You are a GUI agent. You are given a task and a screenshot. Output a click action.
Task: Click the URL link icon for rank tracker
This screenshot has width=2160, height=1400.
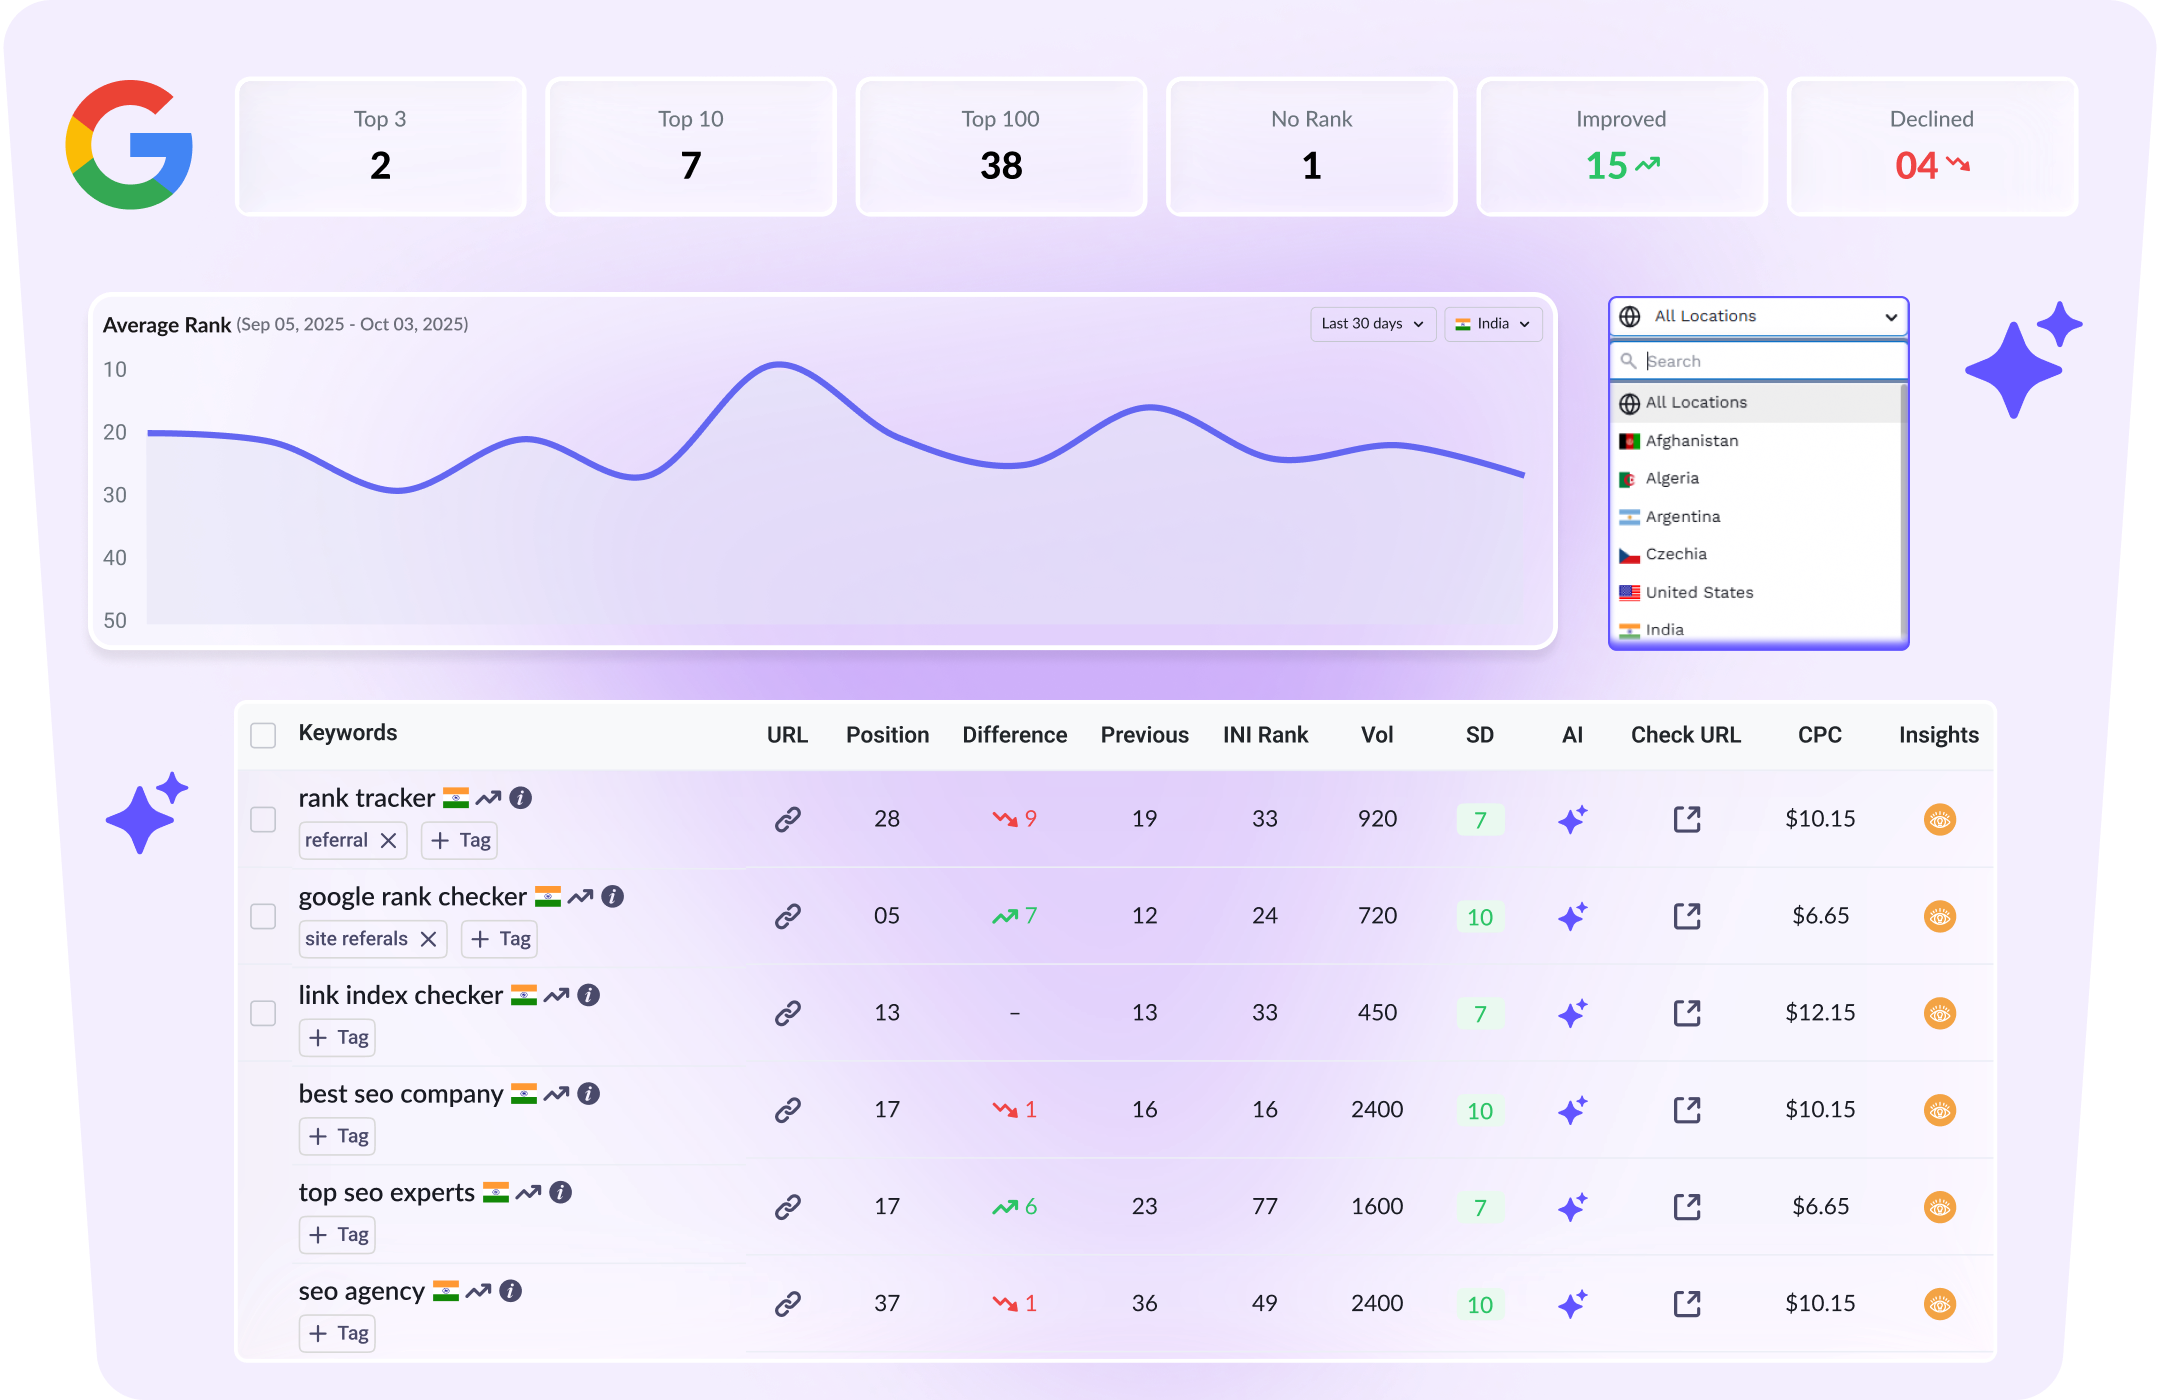[788, 820]
